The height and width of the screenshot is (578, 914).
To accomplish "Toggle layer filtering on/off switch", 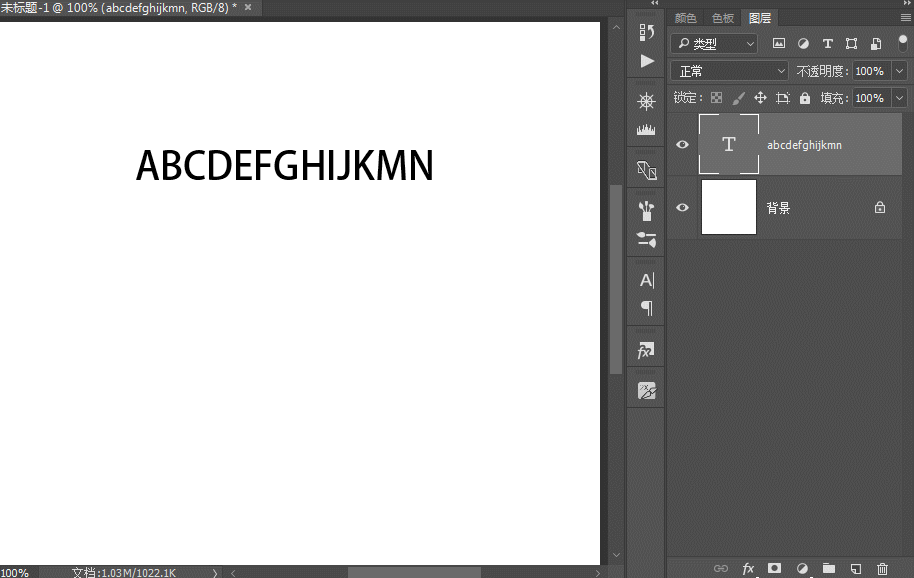I will [x=902, y=44].
